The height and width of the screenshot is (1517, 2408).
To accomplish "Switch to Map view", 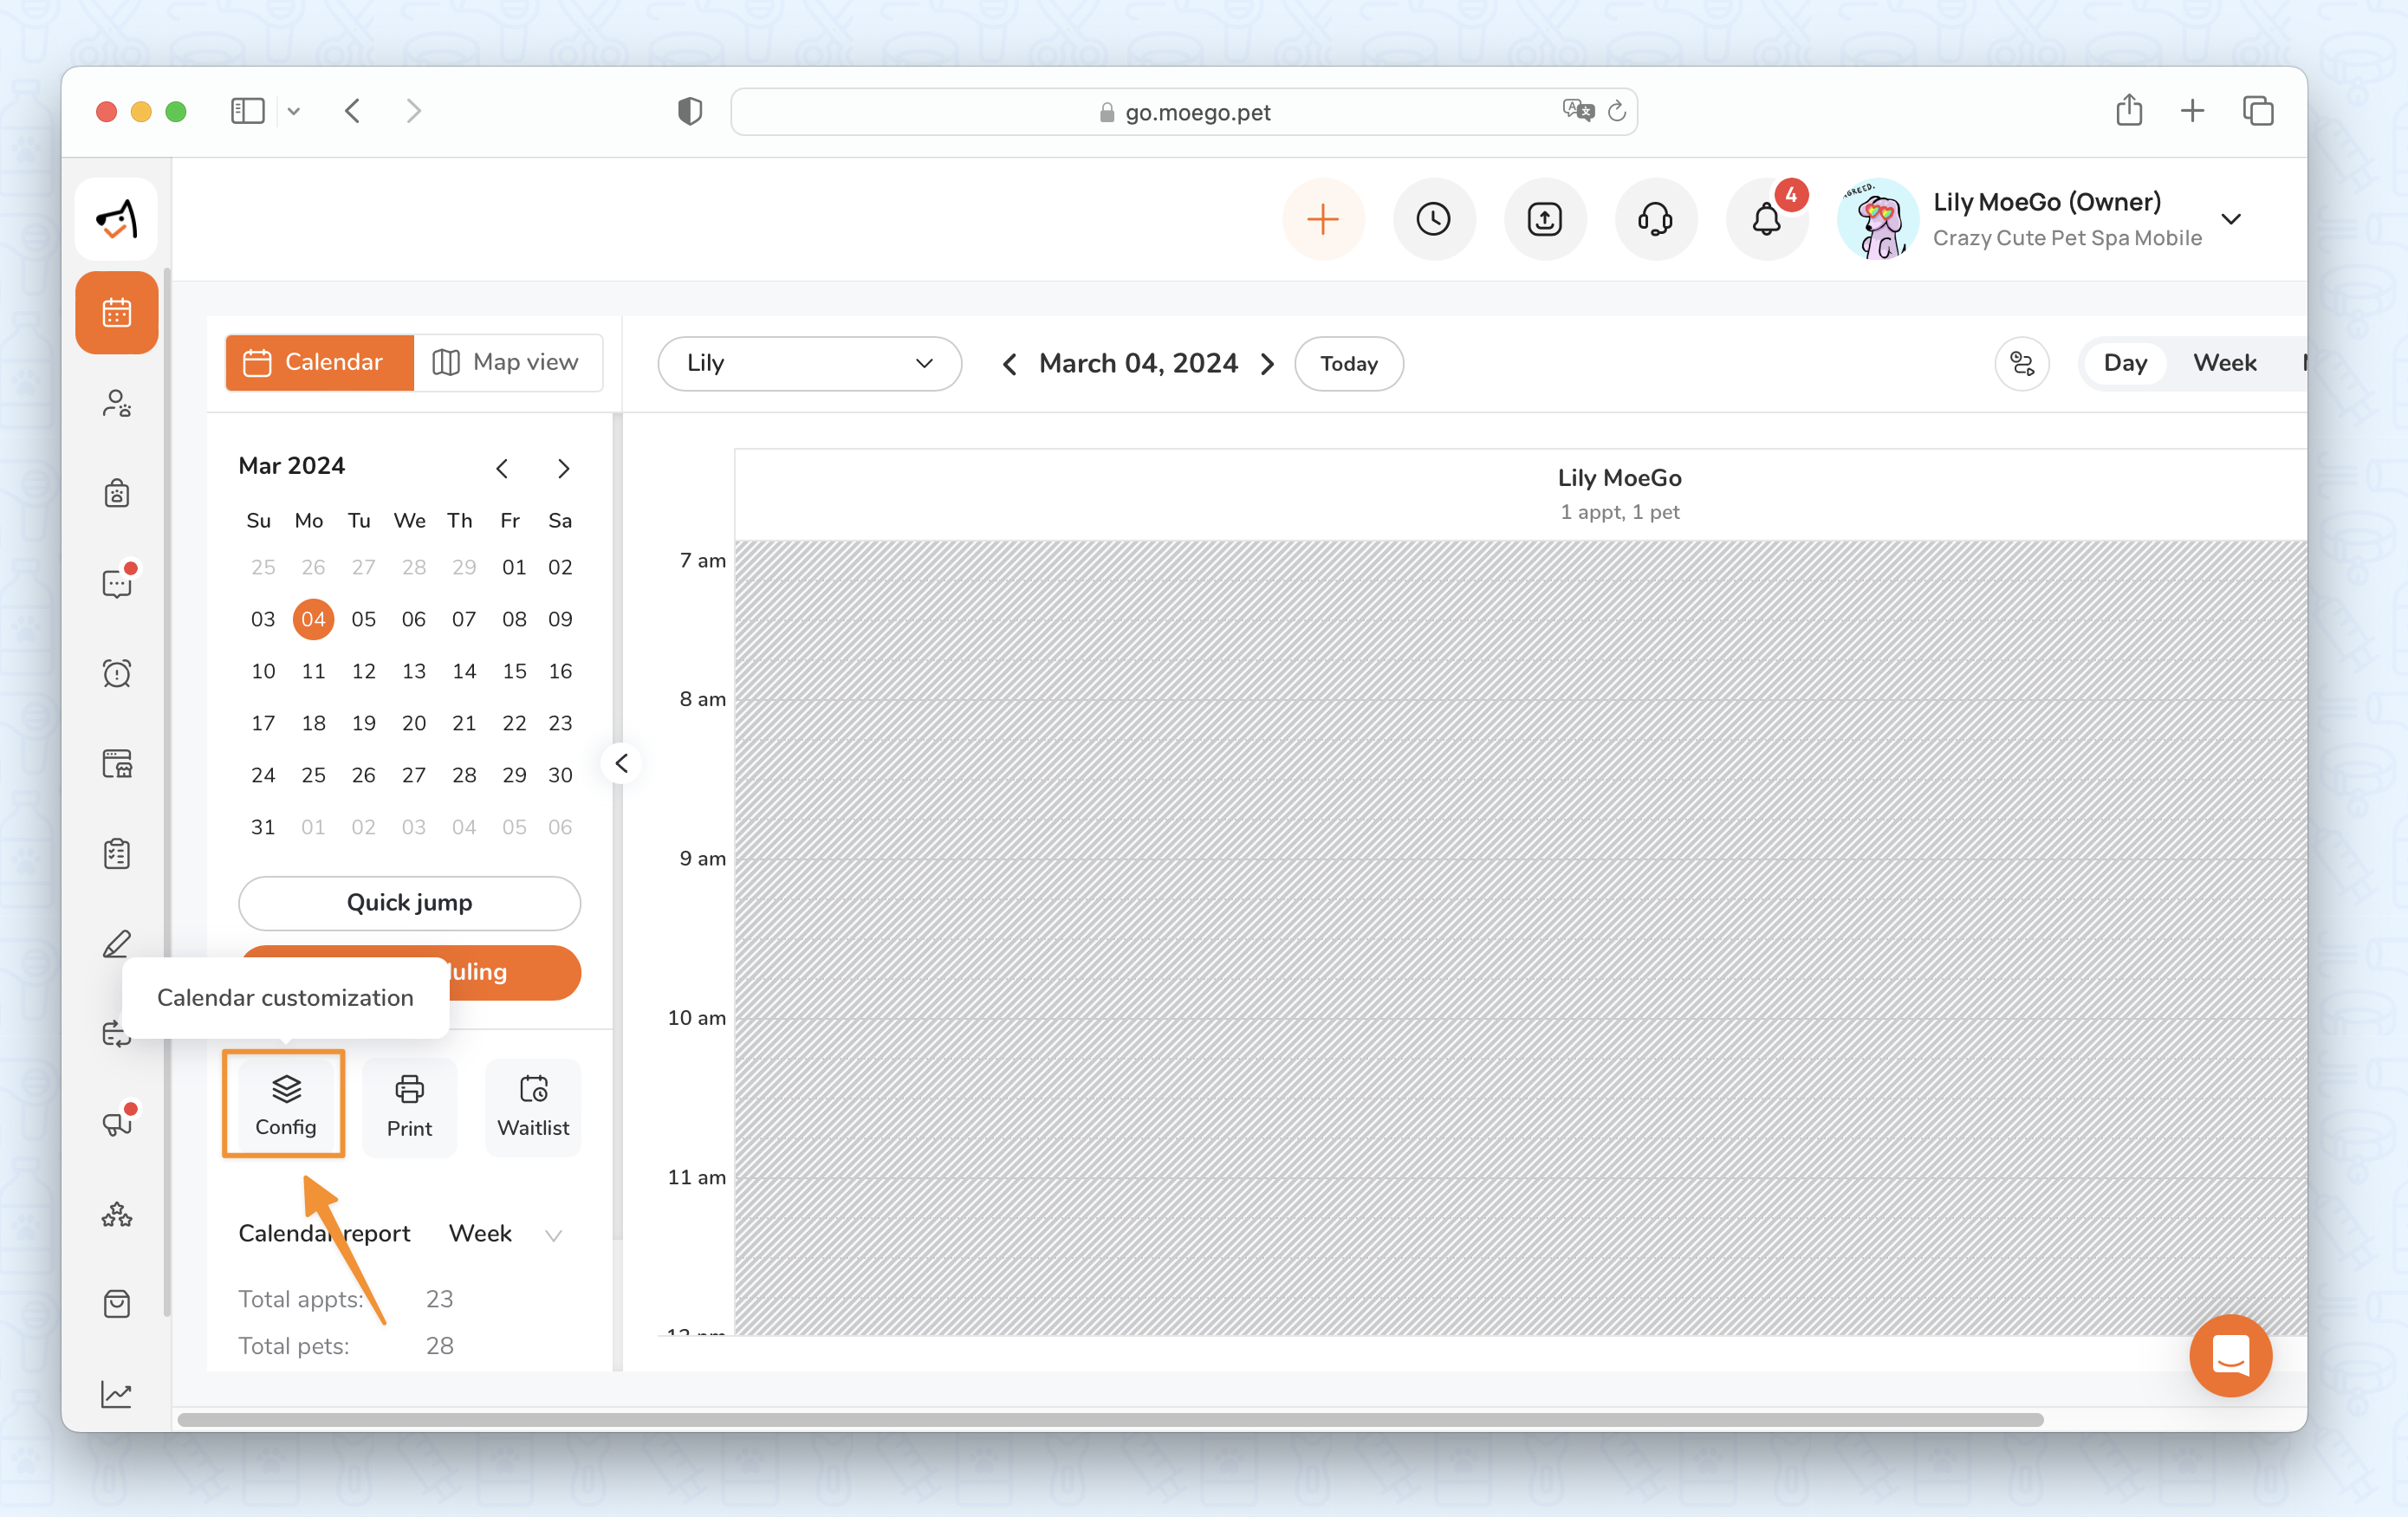I will [x=506, y=362].
